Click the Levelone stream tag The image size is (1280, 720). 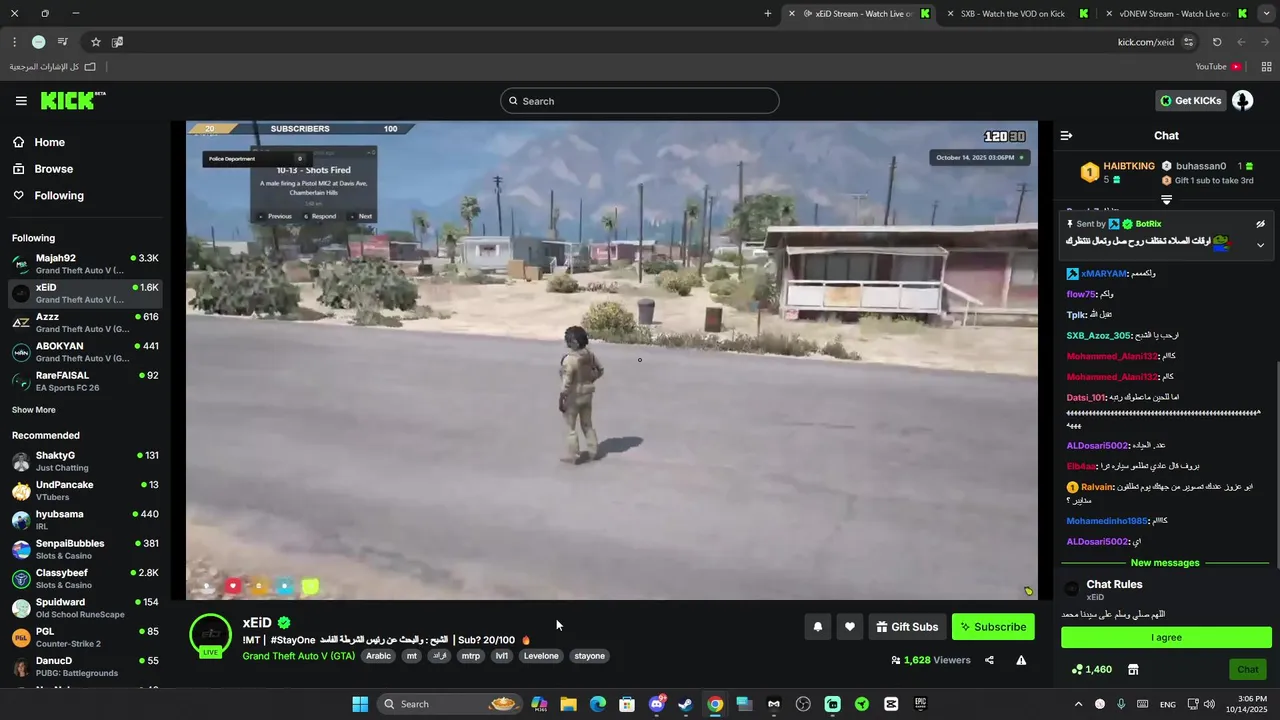[541, 656]
